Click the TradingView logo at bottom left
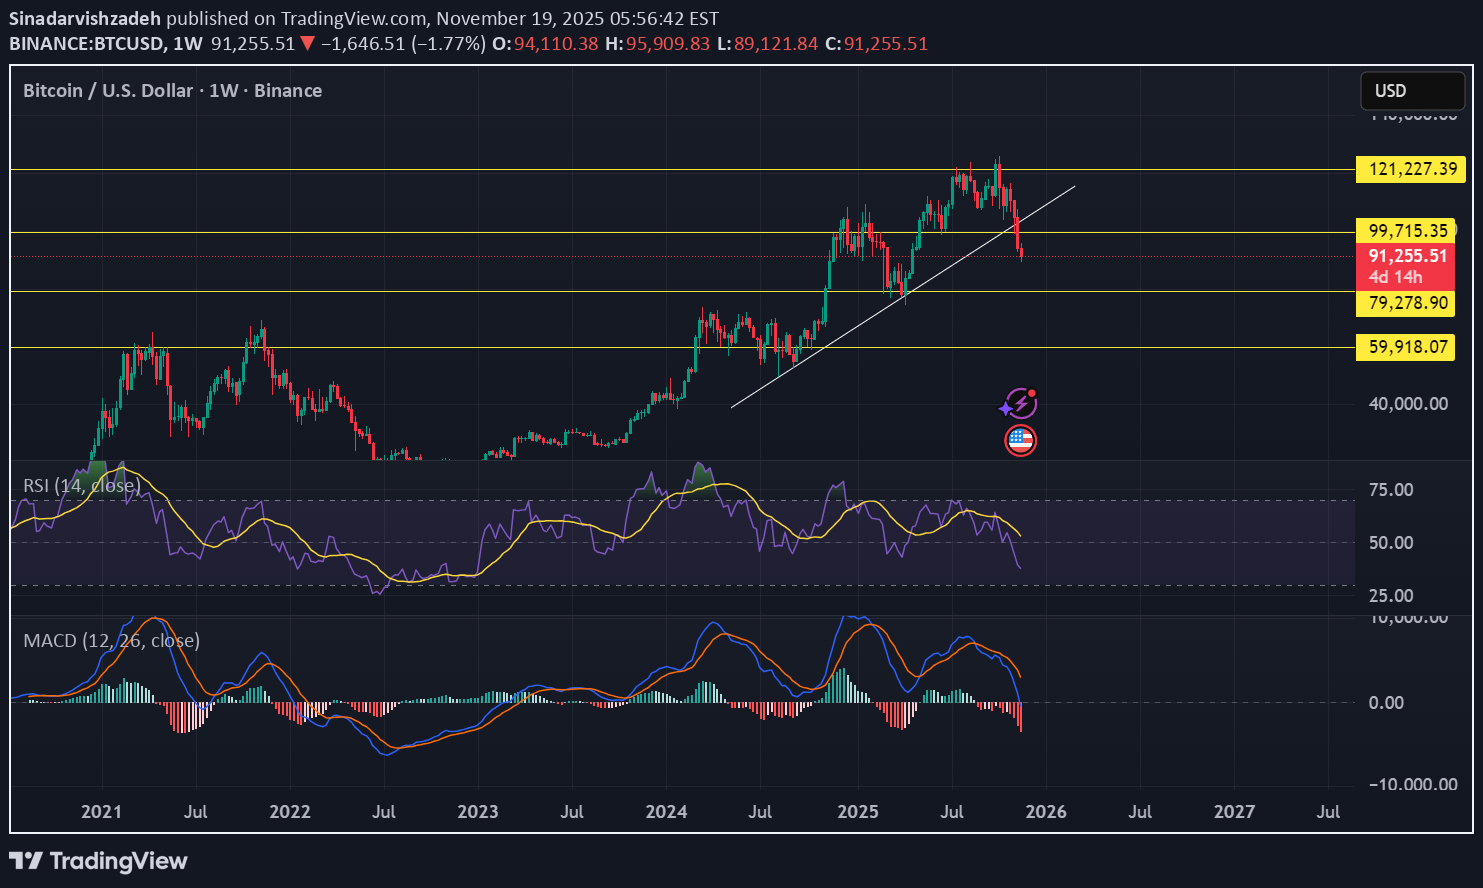Screen dimensions: 1483x888 98,861
